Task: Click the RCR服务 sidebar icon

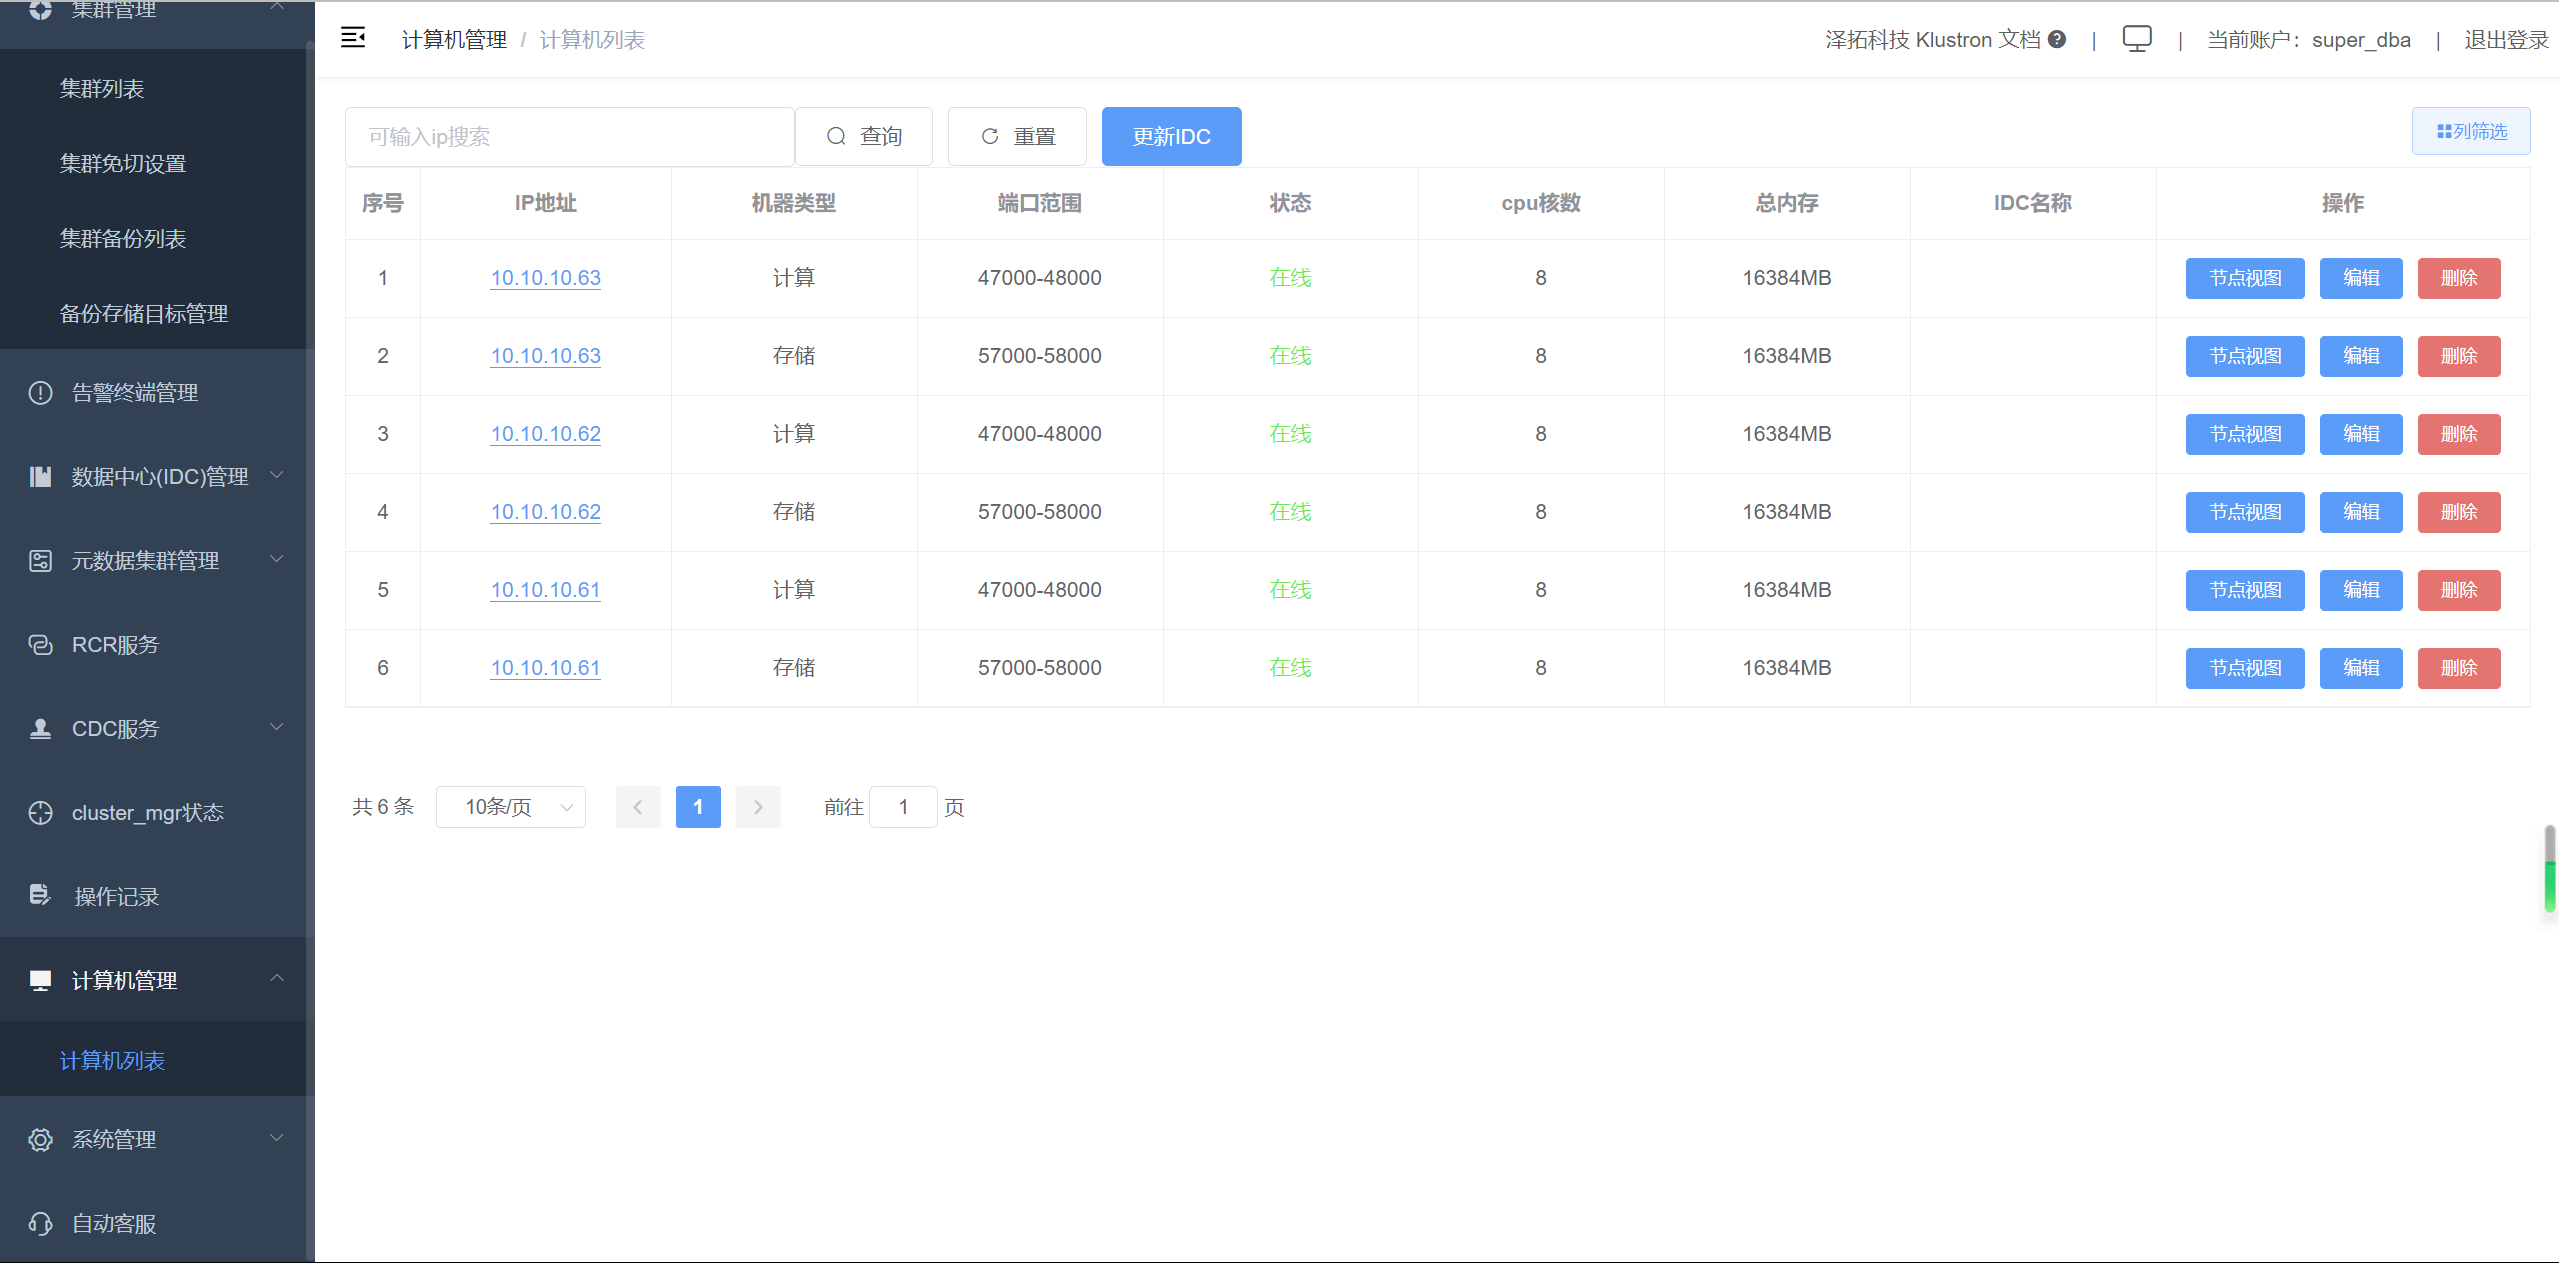Action: (40, 645)
